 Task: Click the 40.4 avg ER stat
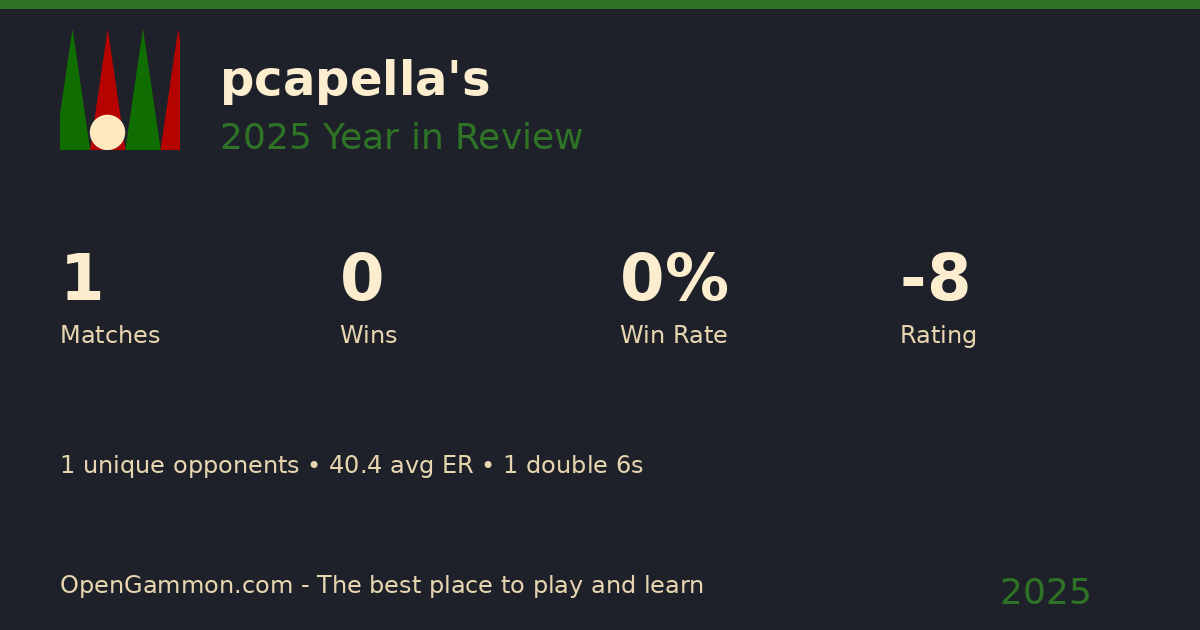pyautogui.click(x=400, y=466)
